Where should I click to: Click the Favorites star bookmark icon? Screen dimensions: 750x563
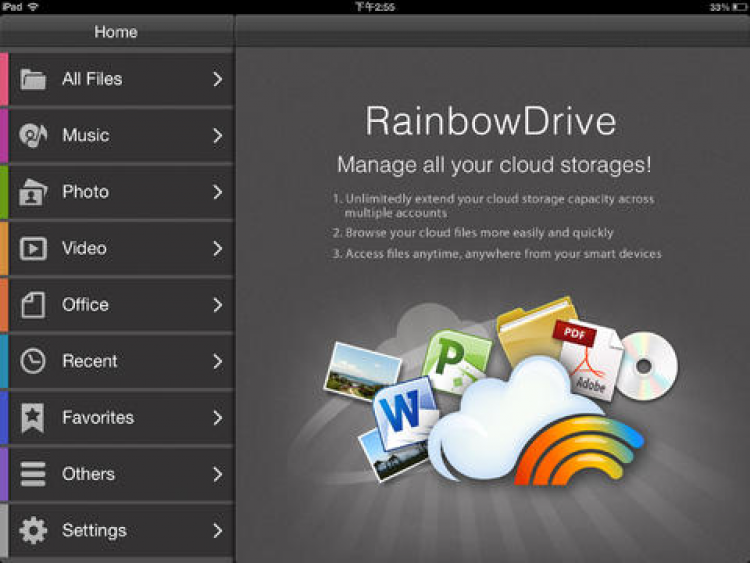(33, 418)
